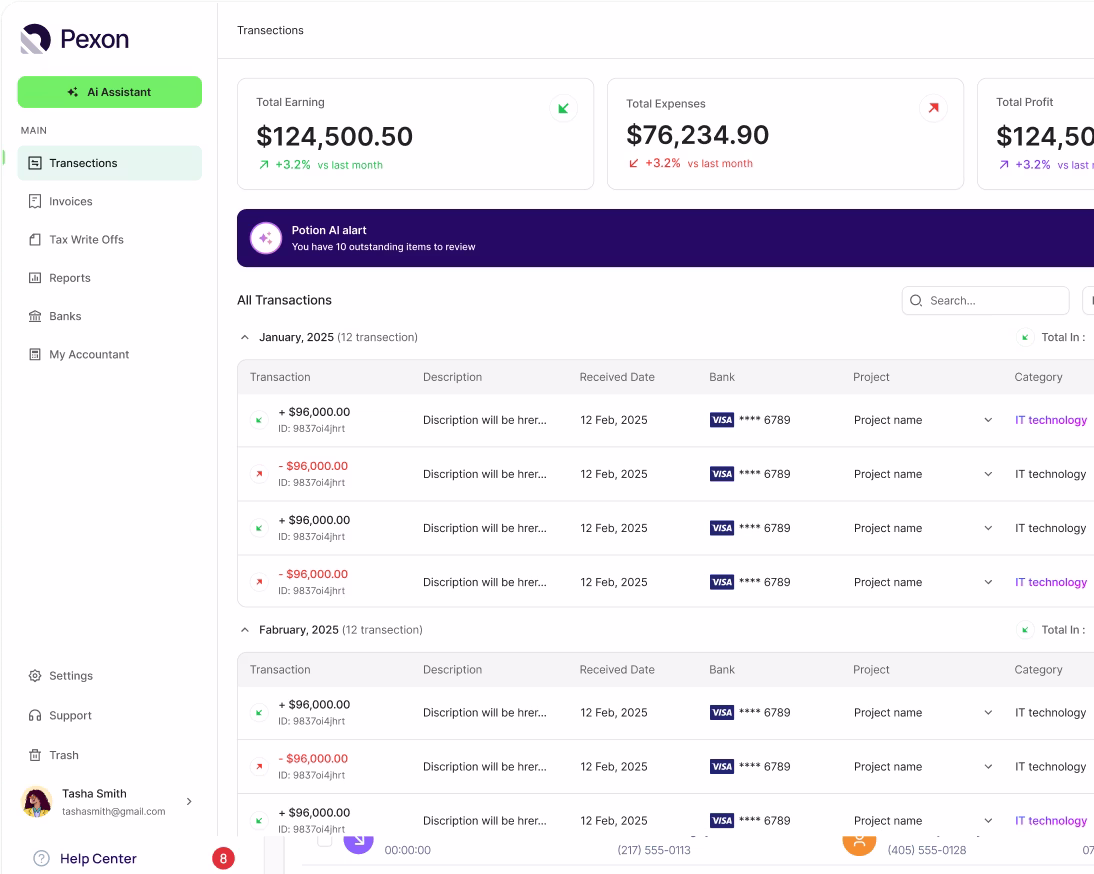This screenshot has height=874, width=1094.
Task: Click Transaction header in January table
Action: (280, 377)
